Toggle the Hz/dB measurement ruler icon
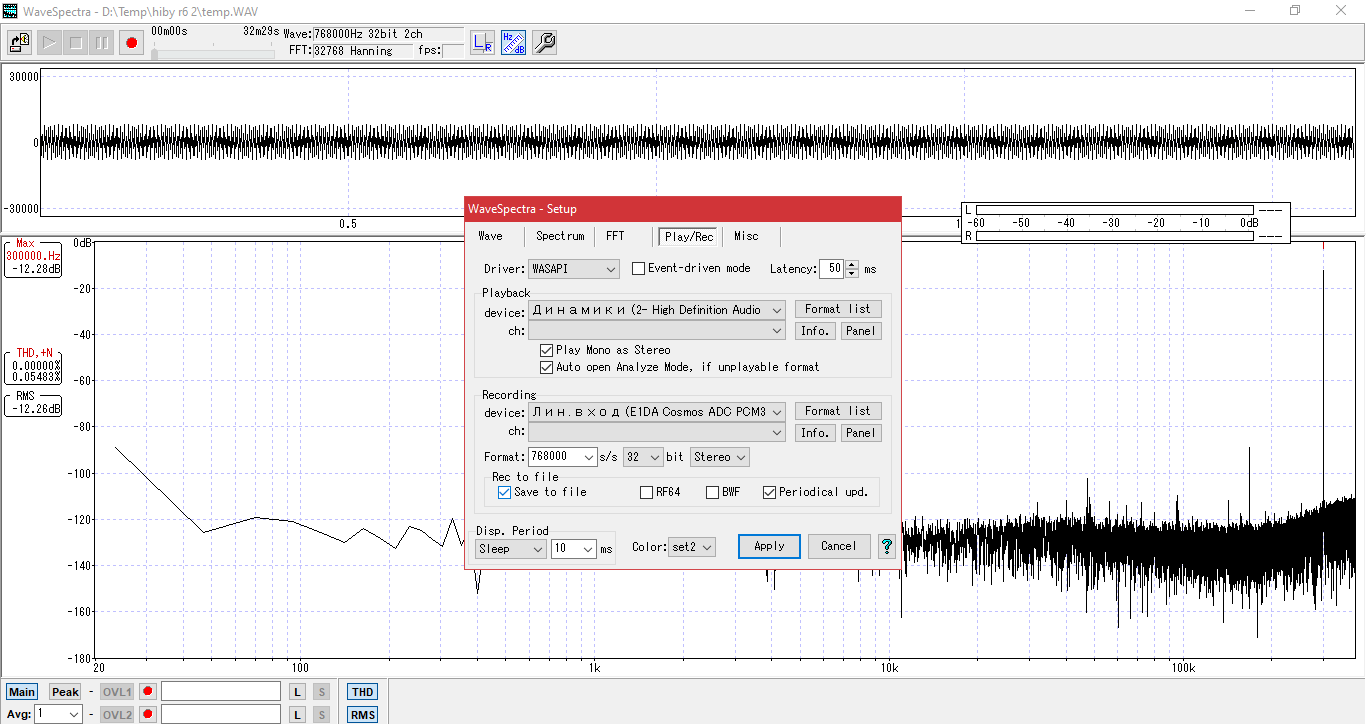Screen dimensions: 1366x724 (513, 42)
